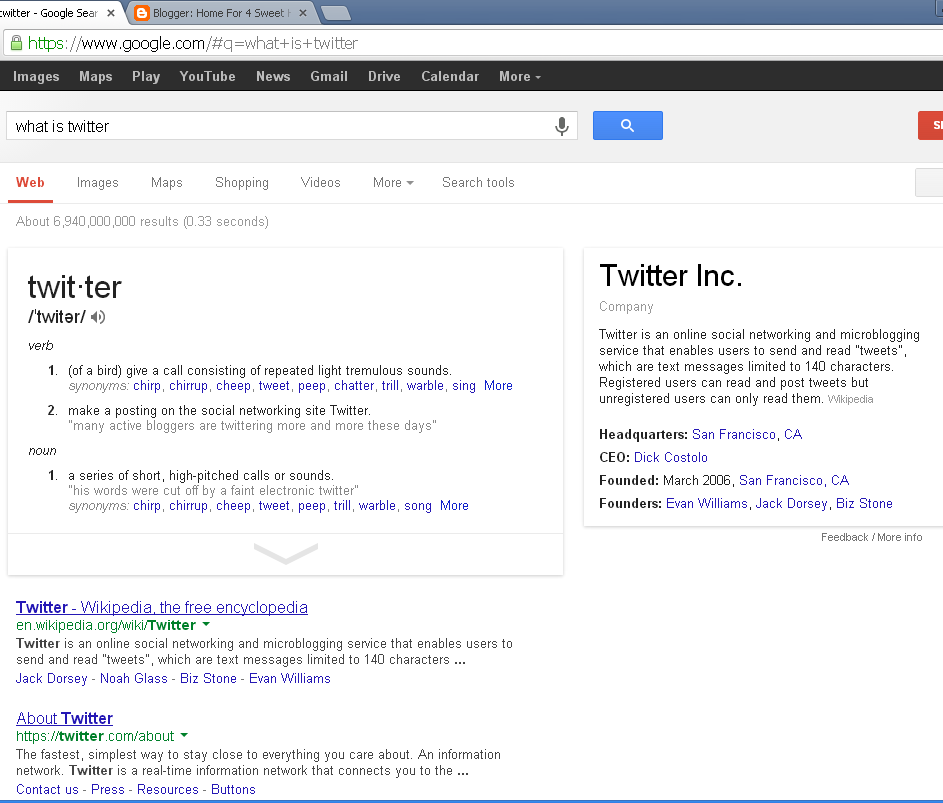Click the microphone voice search icon

point(562,126)
